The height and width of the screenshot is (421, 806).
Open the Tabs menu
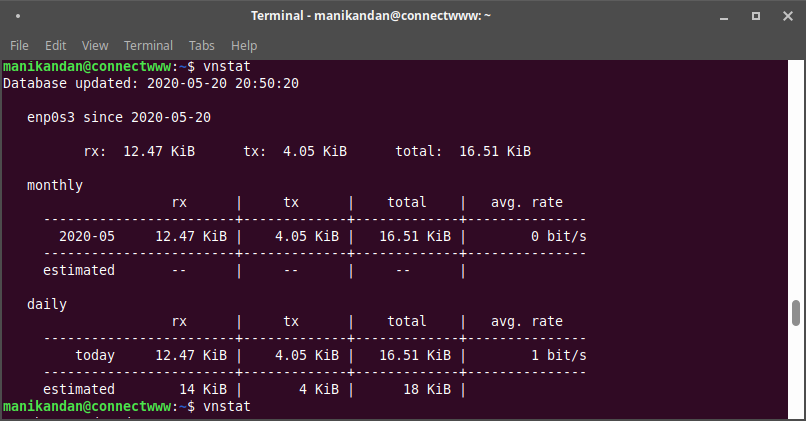click(202, 46)
